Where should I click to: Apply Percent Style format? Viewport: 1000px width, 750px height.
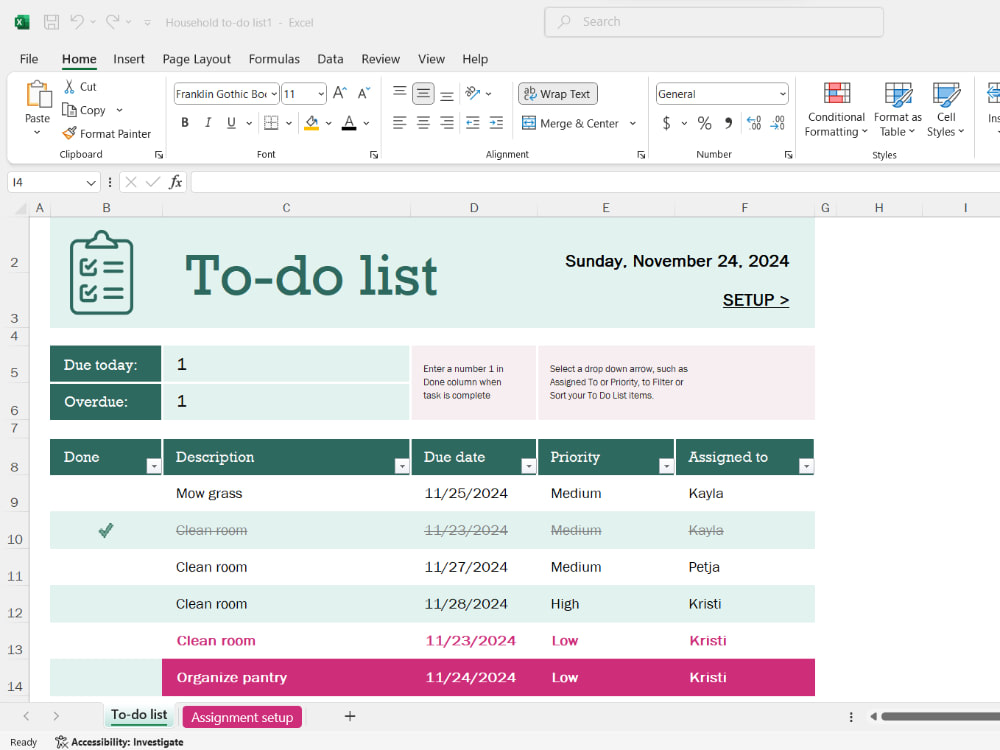click(x=704, y=122)
